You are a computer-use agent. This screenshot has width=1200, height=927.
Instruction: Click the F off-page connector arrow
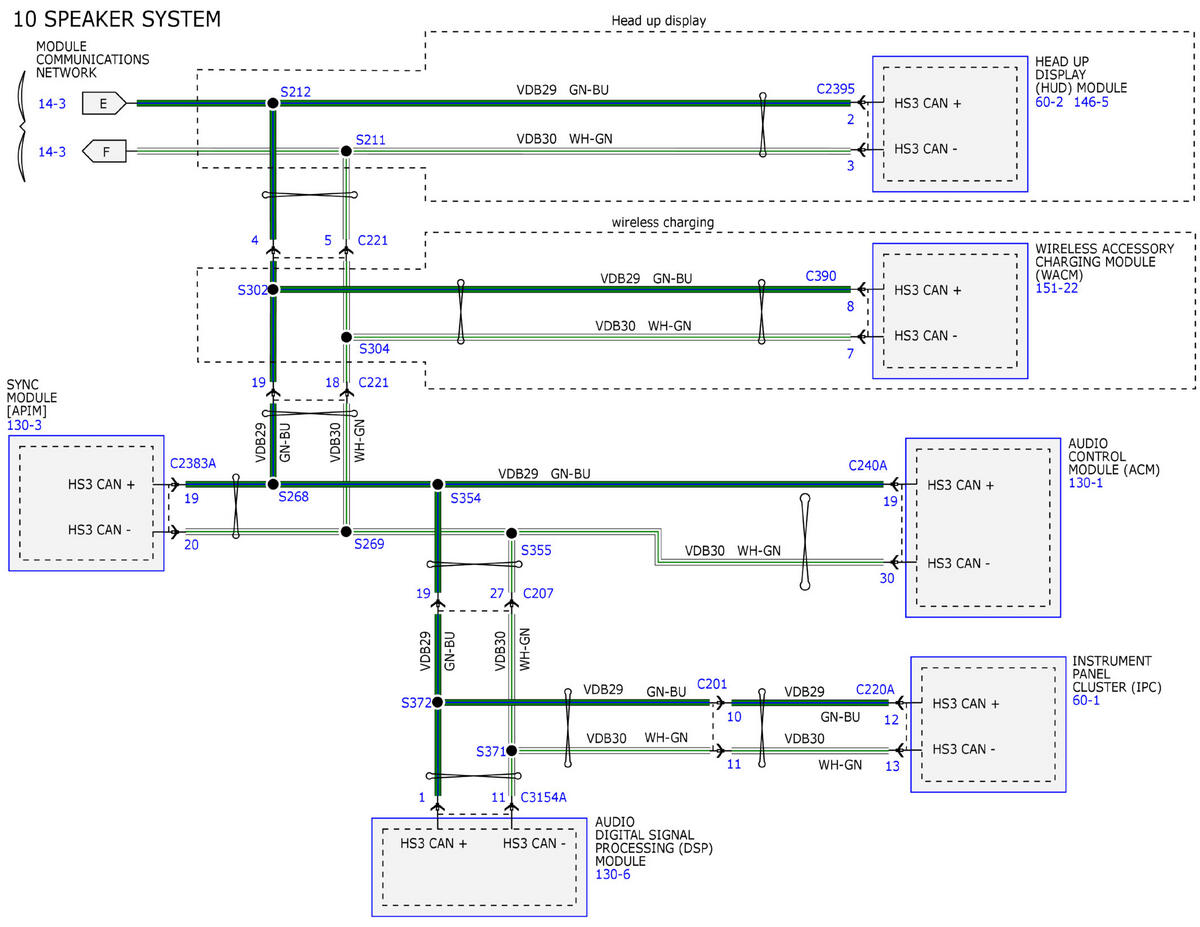pos(100,152)
